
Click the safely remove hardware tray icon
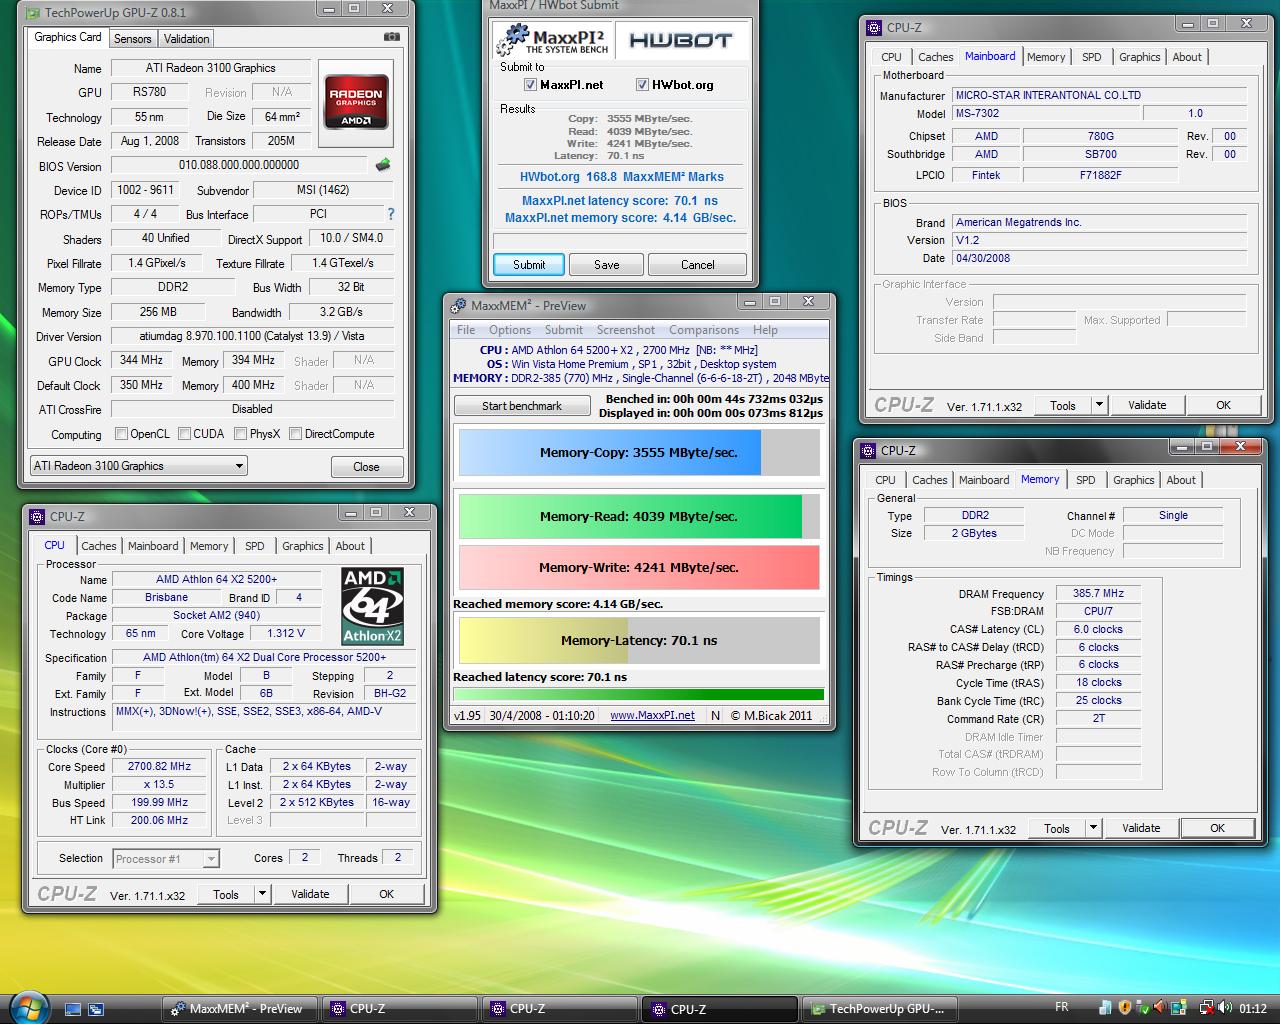coord(1143,1008)
